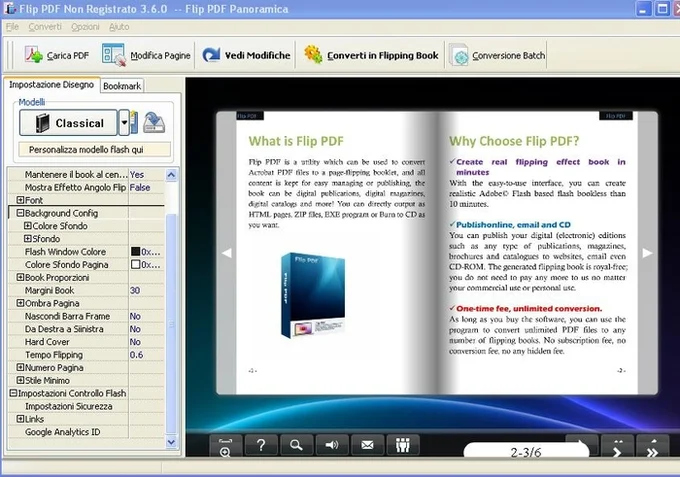Switch to the Bookmark tab
Screen dimensions: 680x477
coord(122,86)
